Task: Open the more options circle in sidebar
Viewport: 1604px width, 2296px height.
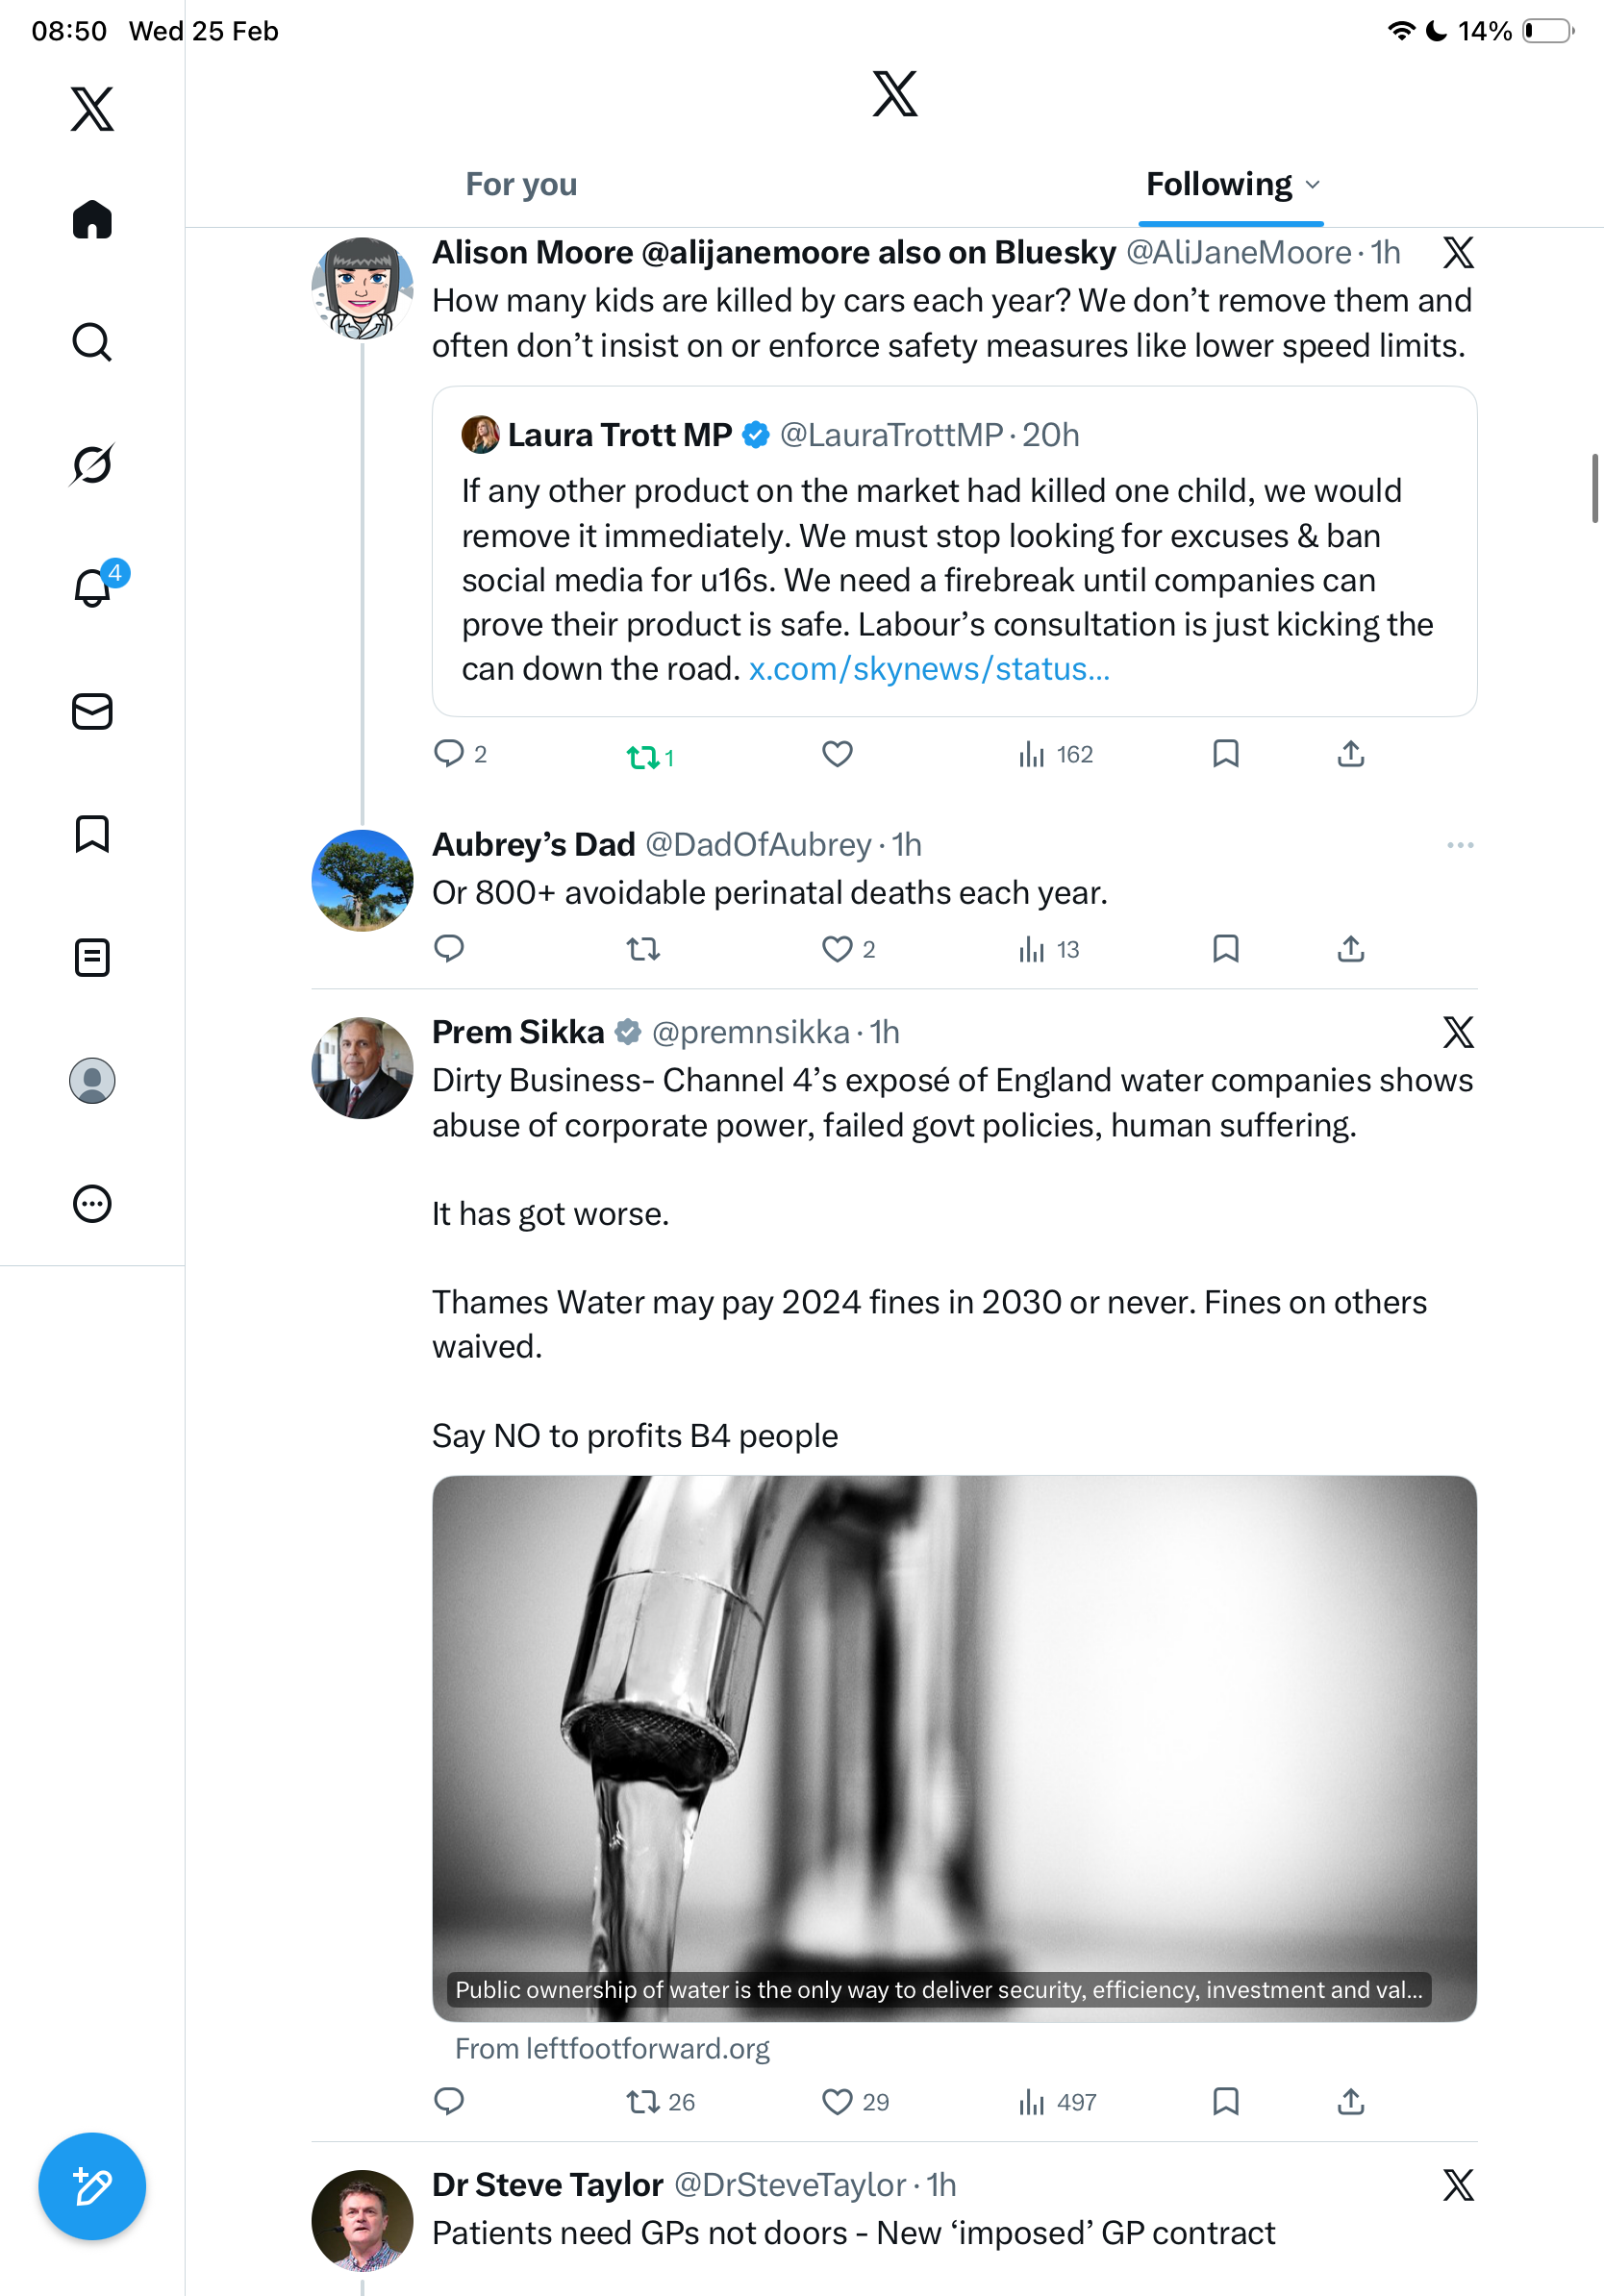Action: [x=92, y=1203]
